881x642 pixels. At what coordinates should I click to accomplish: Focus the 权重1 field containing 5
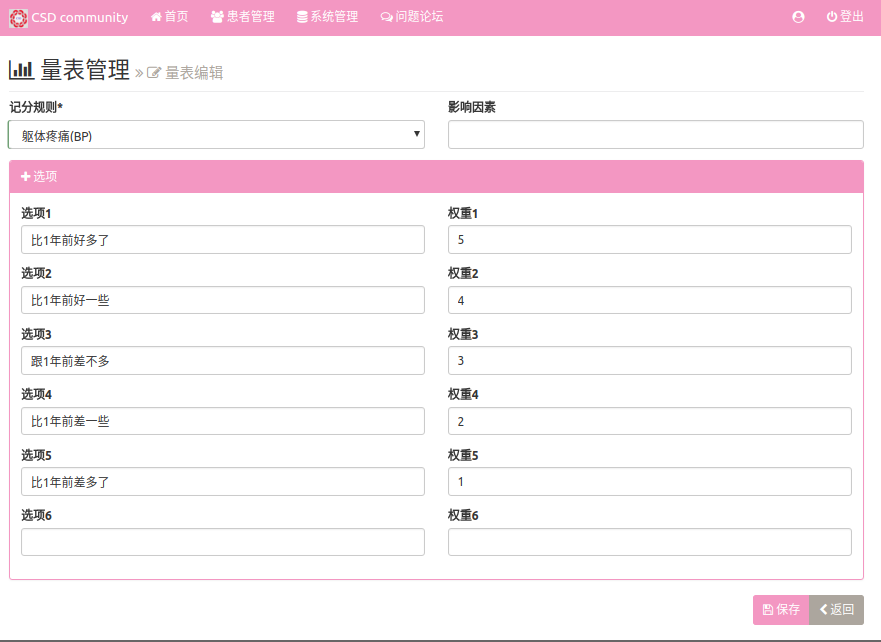649,240
